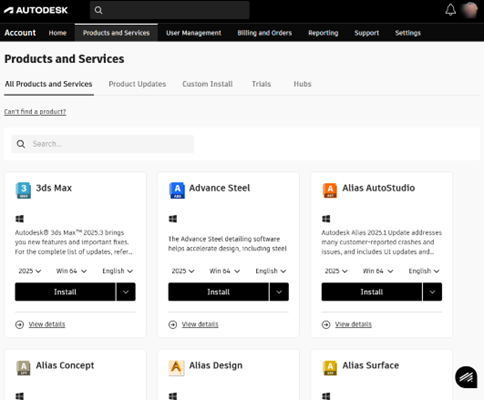Click the 3ds Max product icon

(23, 190)
